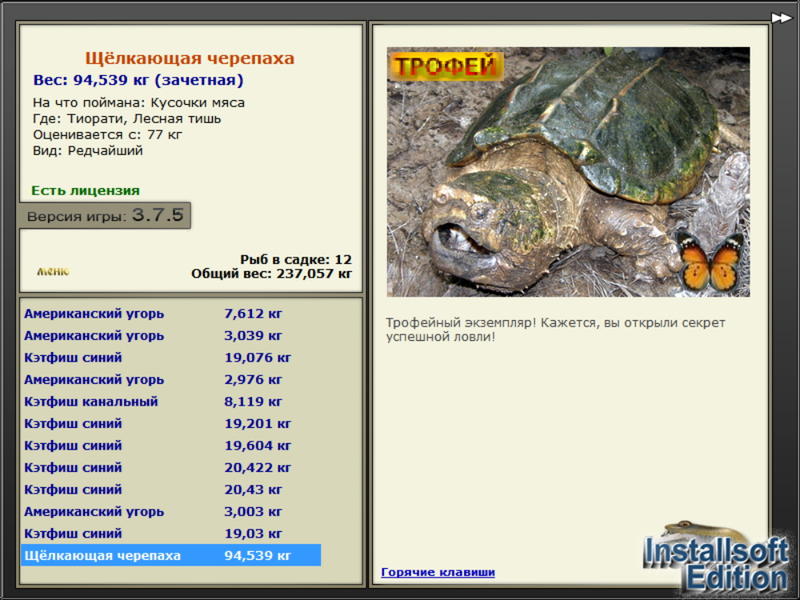This screenshot has width=800, height=600.
Task: Click the Трофейный экземпляр! description text
Action: tap(555, 330)
